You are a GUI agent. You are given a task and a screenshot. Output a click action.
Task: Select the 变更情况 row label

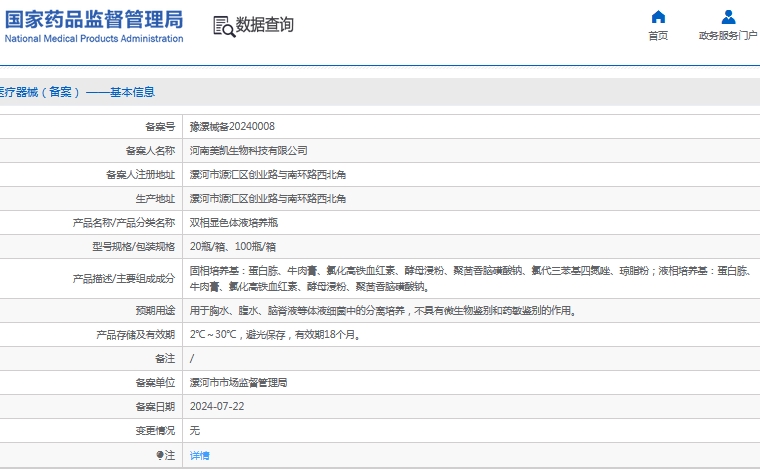click(155, 430)
